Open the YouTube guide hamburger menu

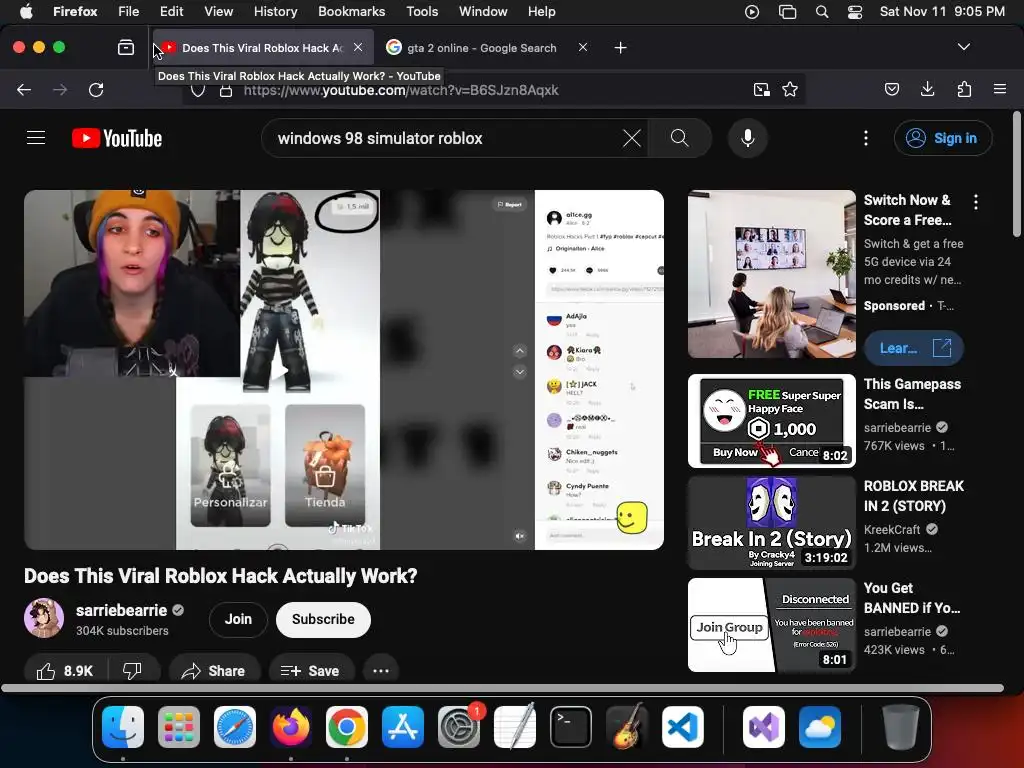[36, 138]
